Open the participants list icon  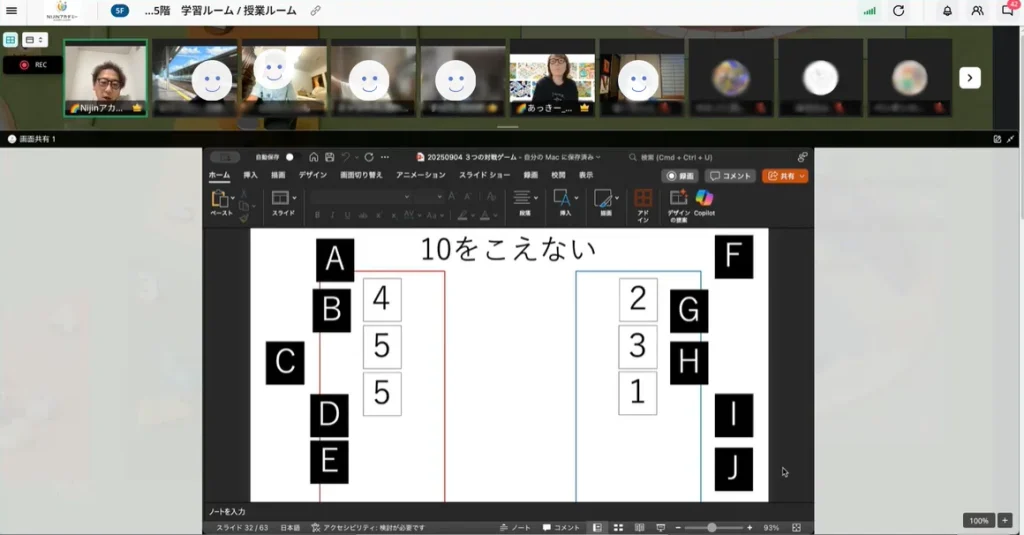(x=977, y=11)
